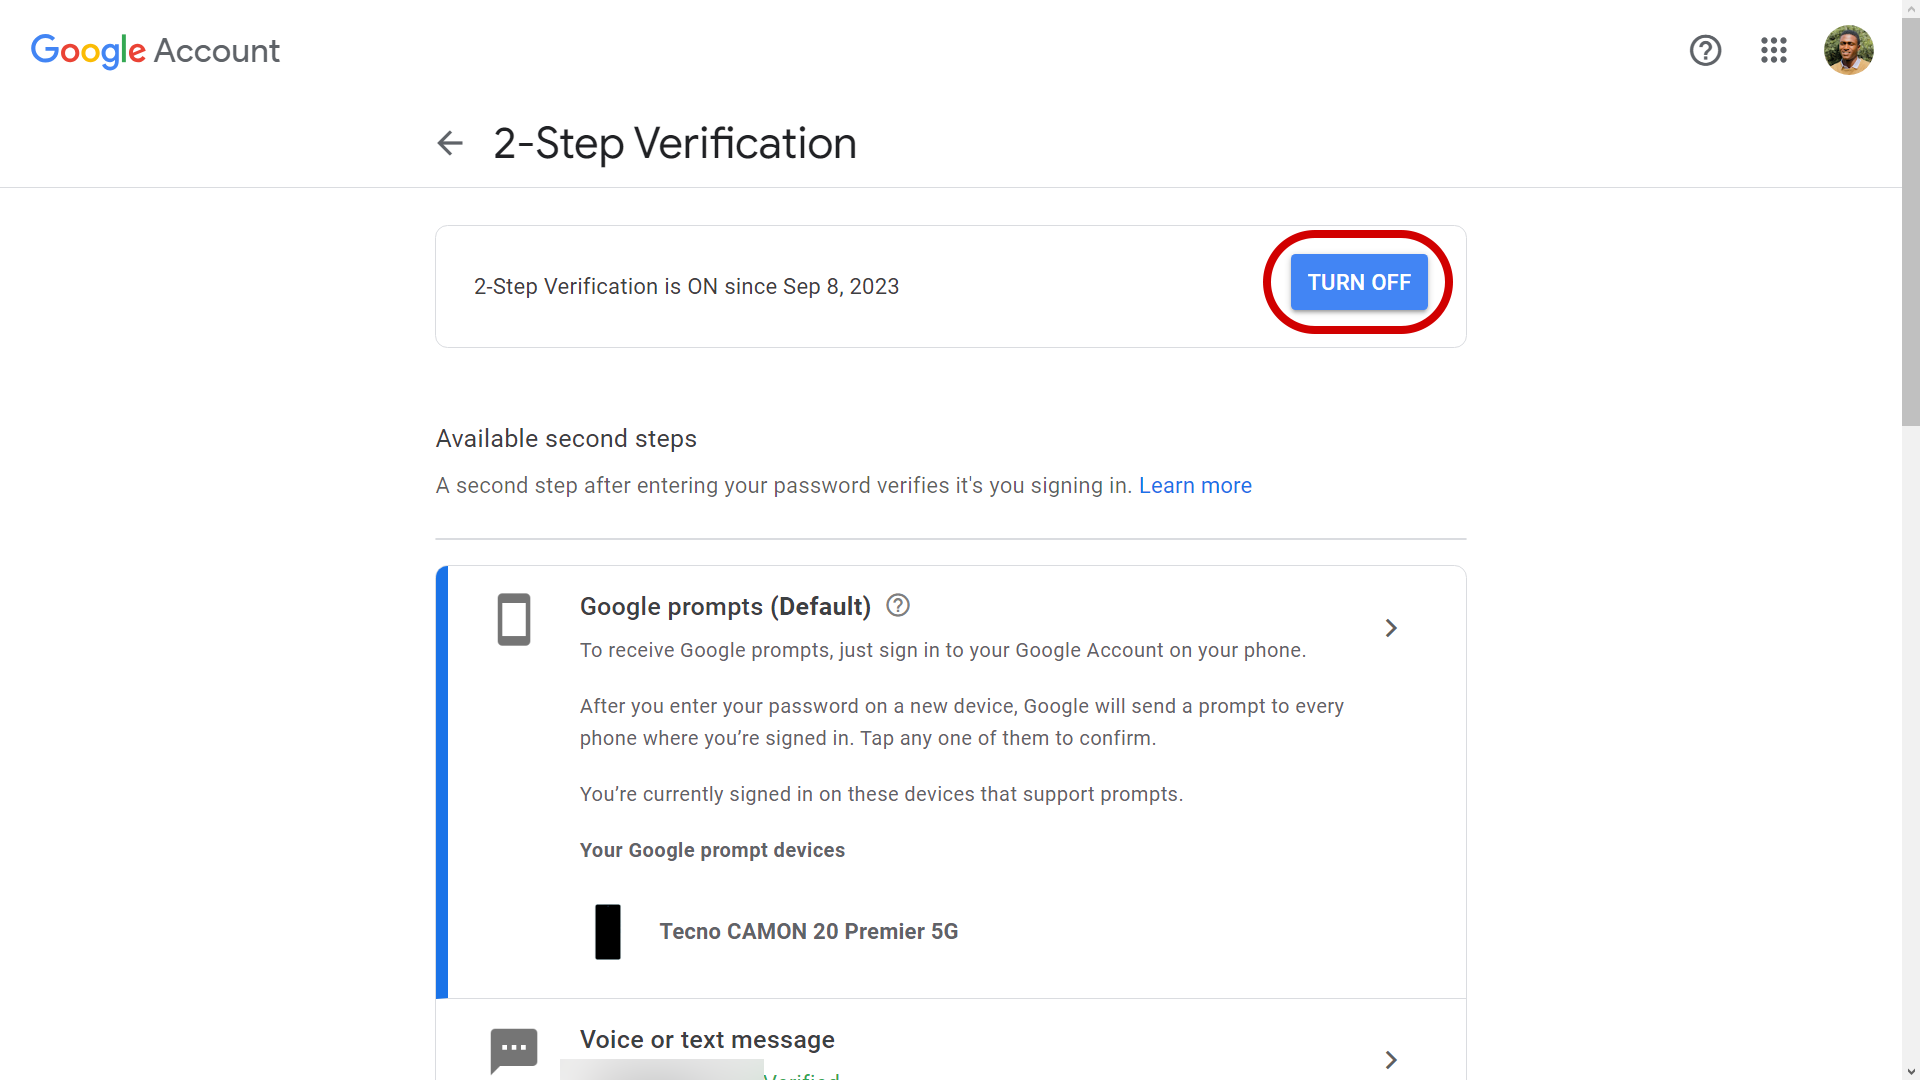The height and width of the screenshot is (1080, 1920).
Task: Click the Available second steps heading
Action: 566,438
